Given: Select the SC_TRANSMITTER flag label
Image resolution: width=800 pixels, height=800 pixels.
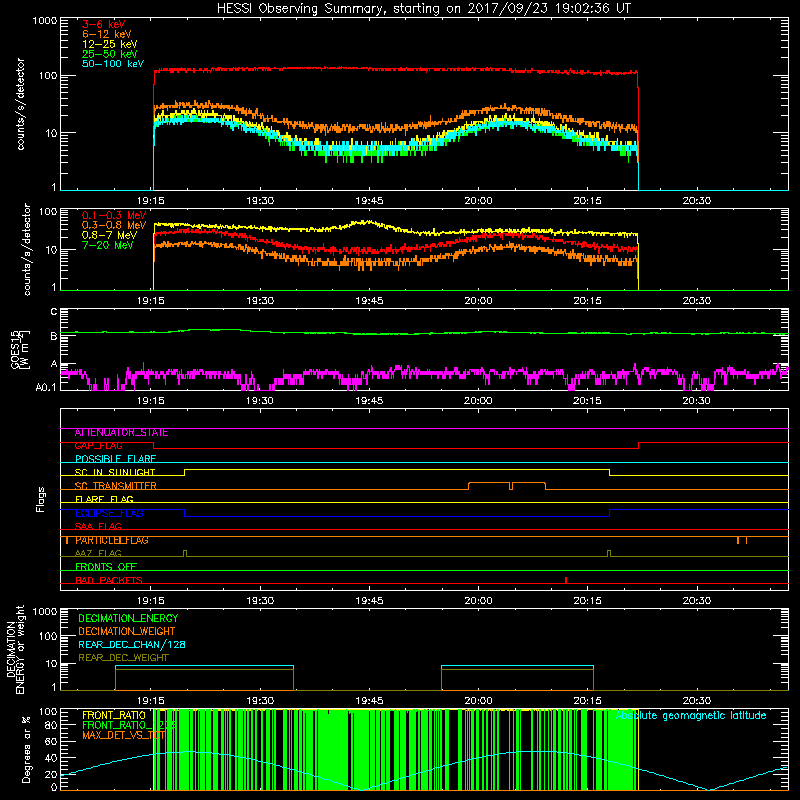Looking at the screenshot, I should coord(115,486).
